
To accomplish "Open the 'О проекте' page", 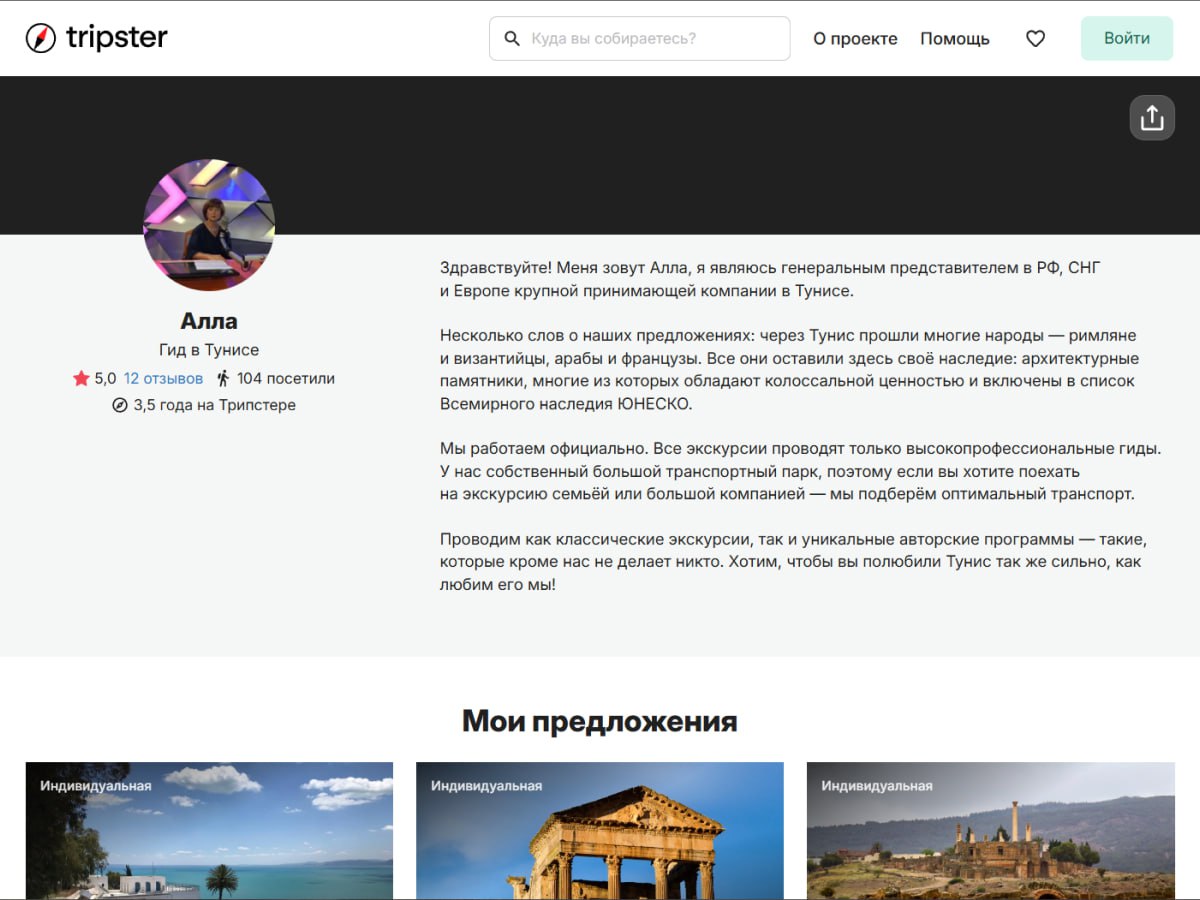I will coord(855,39).
